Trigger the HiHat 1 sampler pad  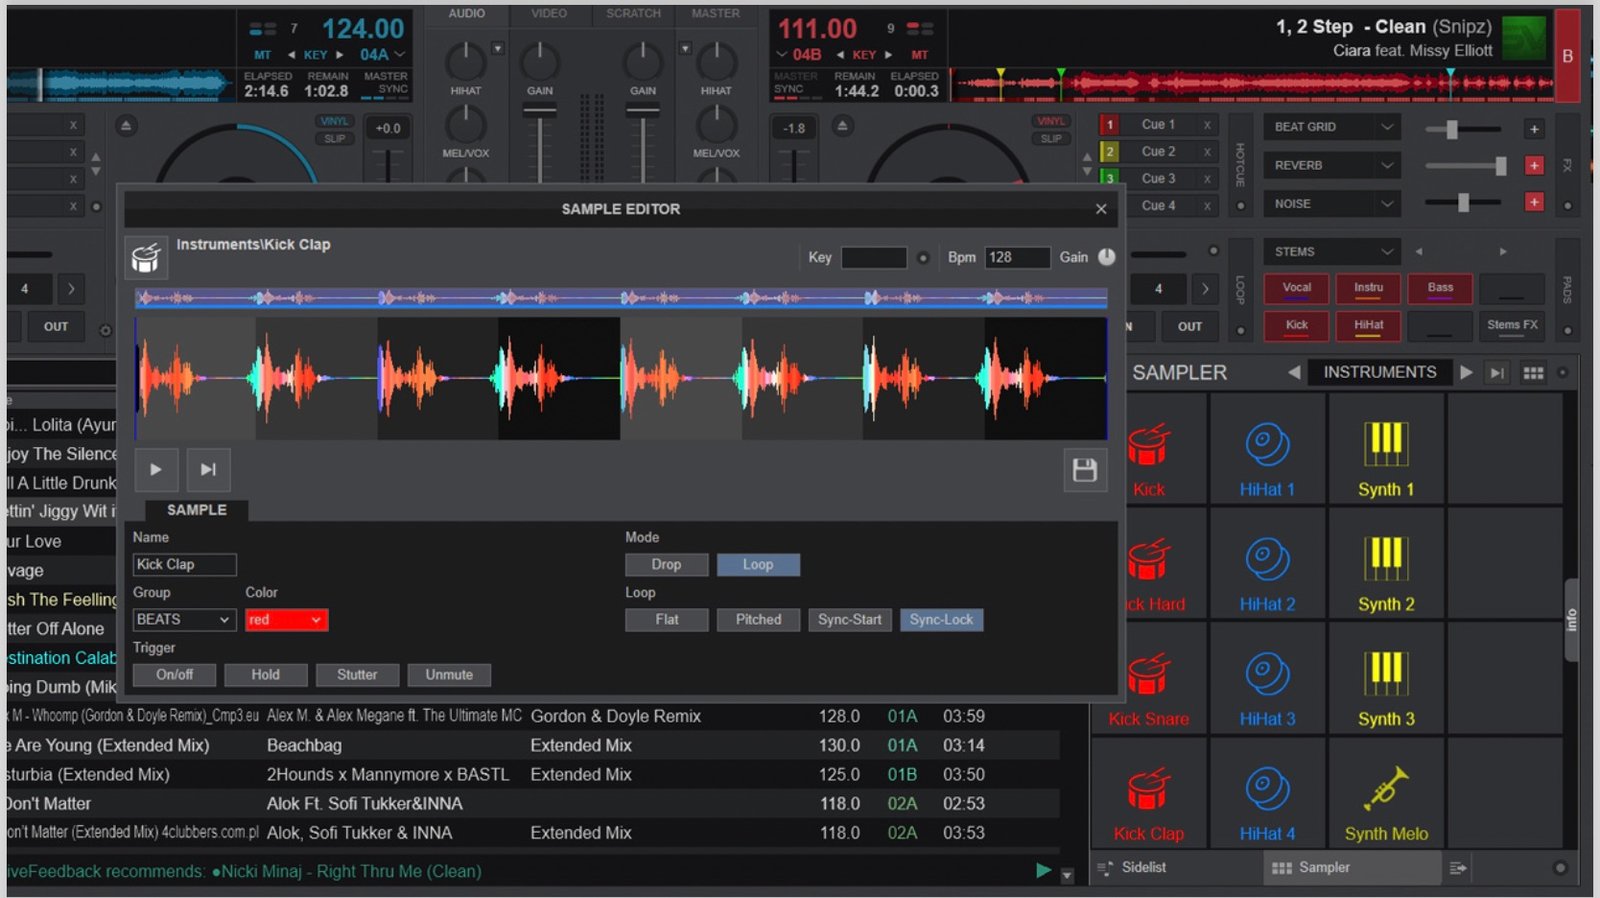(x=1267, y=450)
